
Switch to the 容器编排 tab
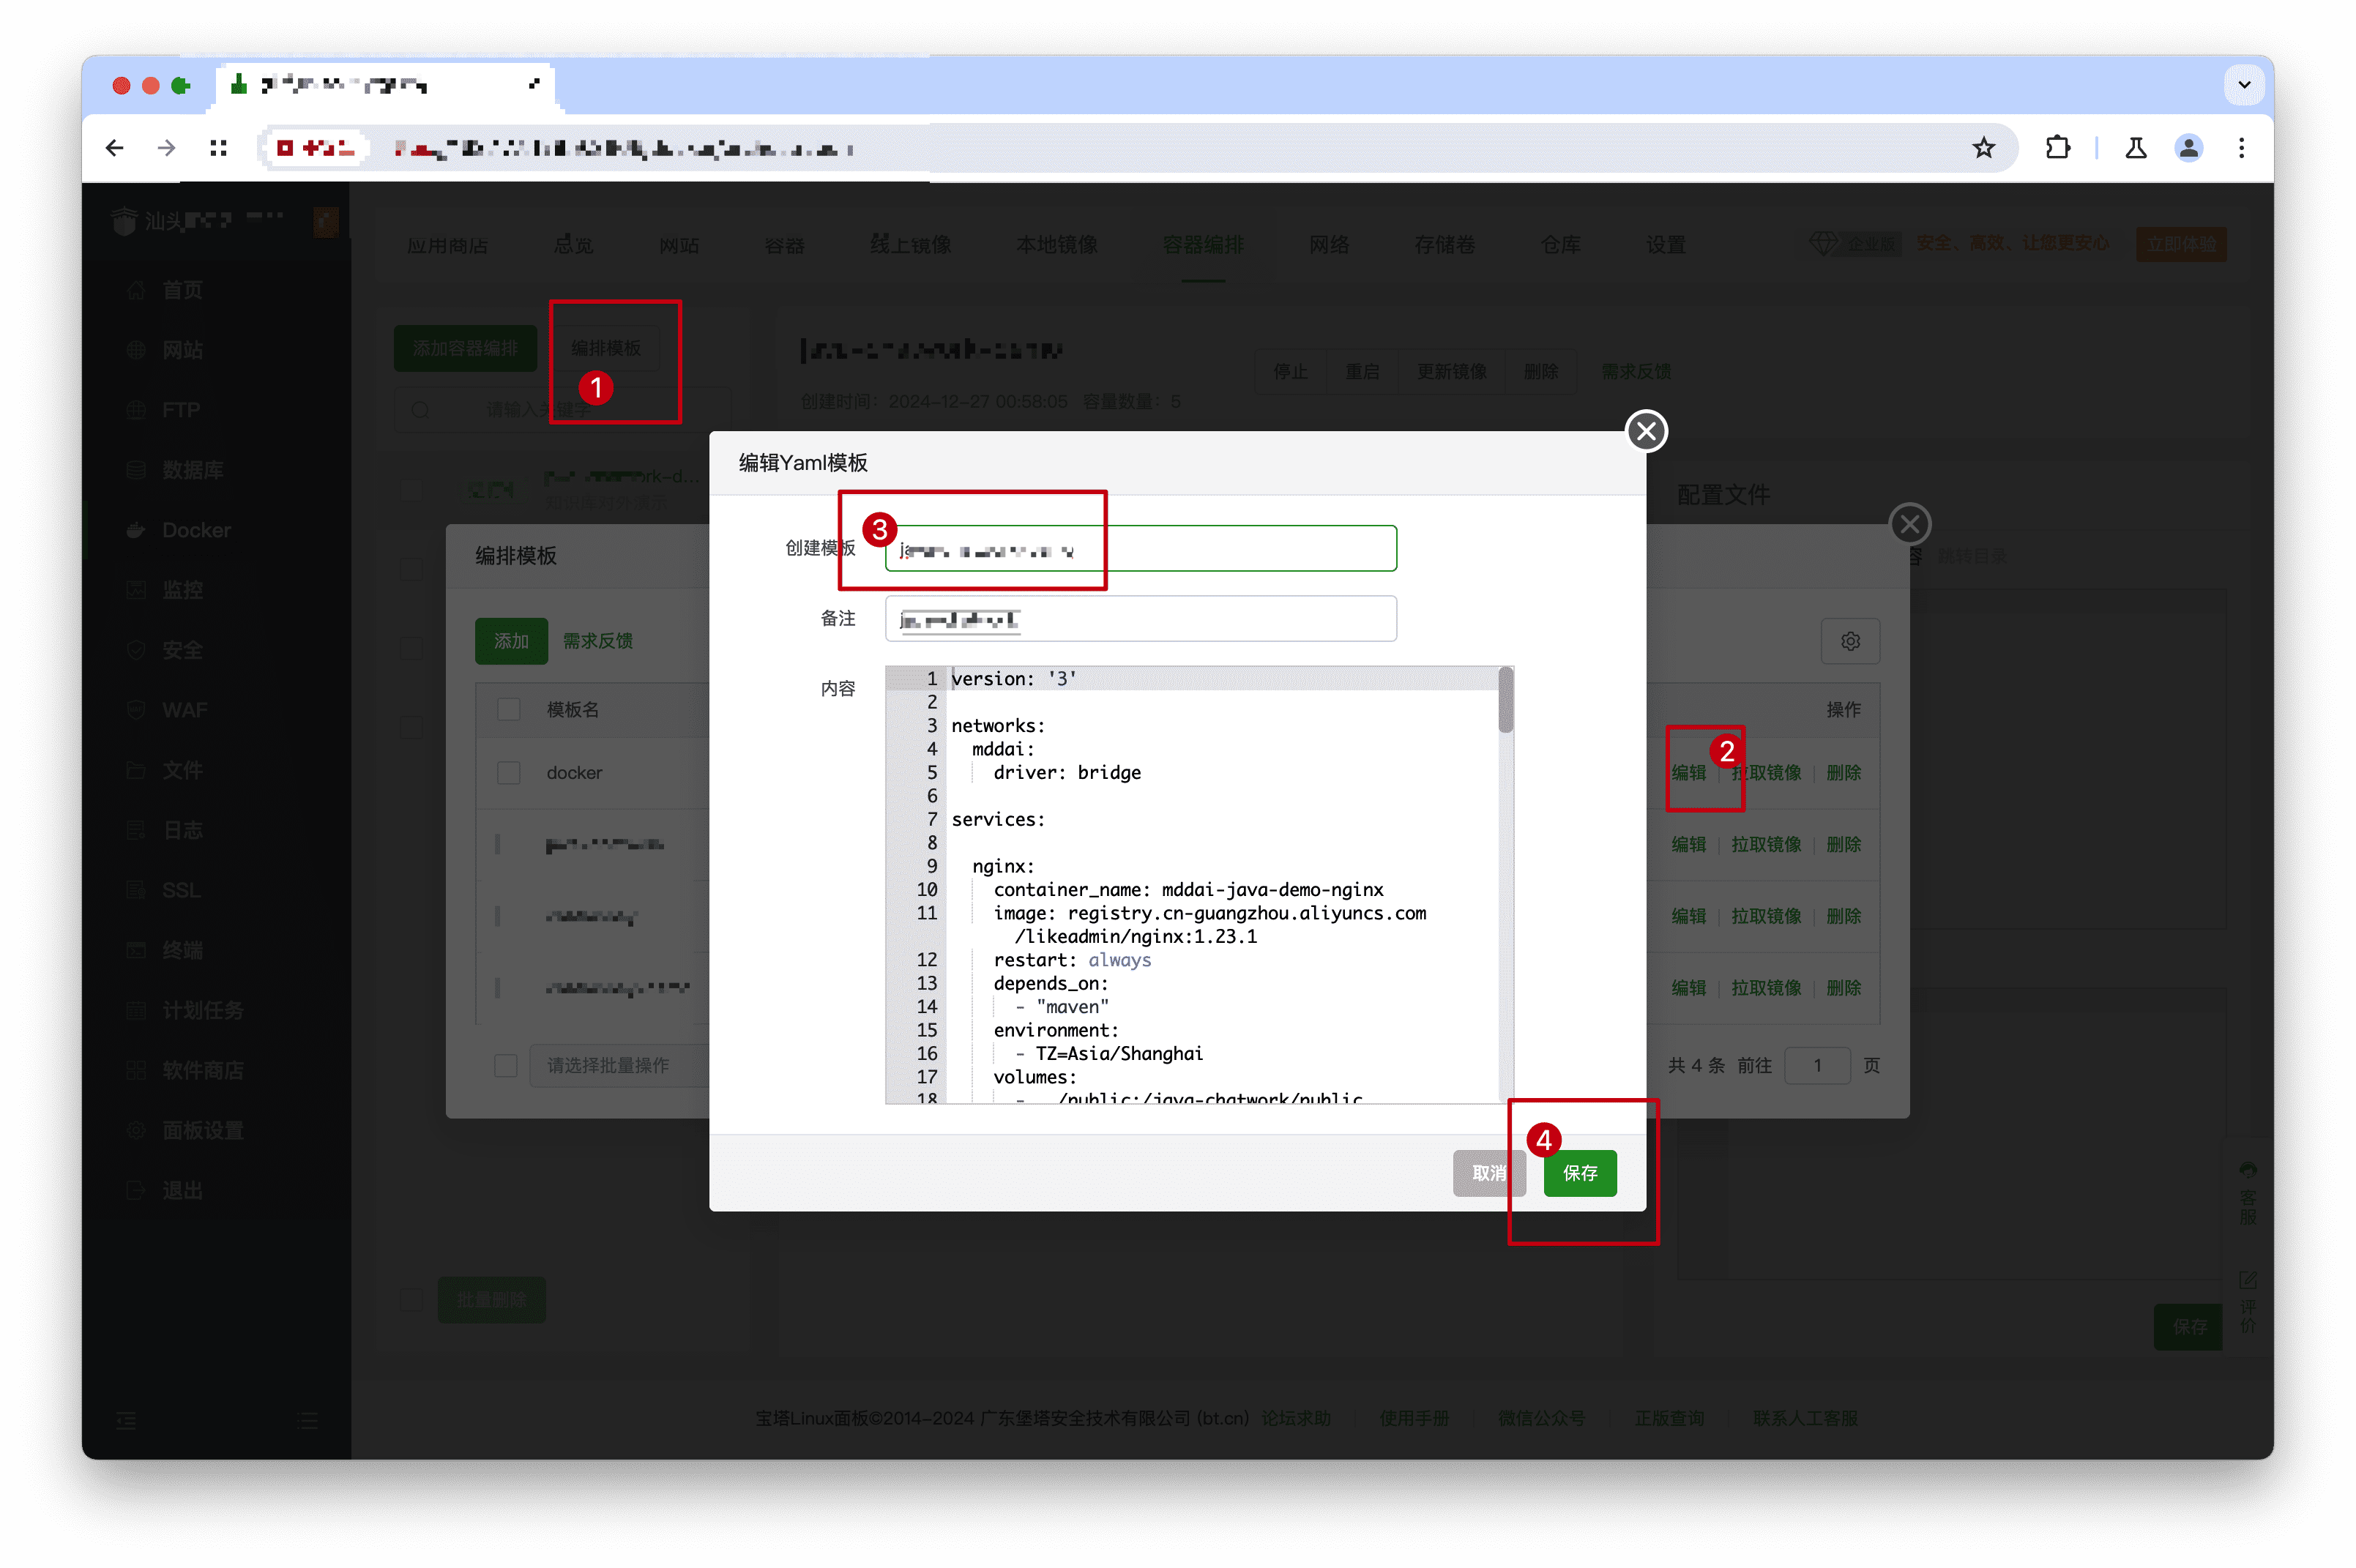1203,245
